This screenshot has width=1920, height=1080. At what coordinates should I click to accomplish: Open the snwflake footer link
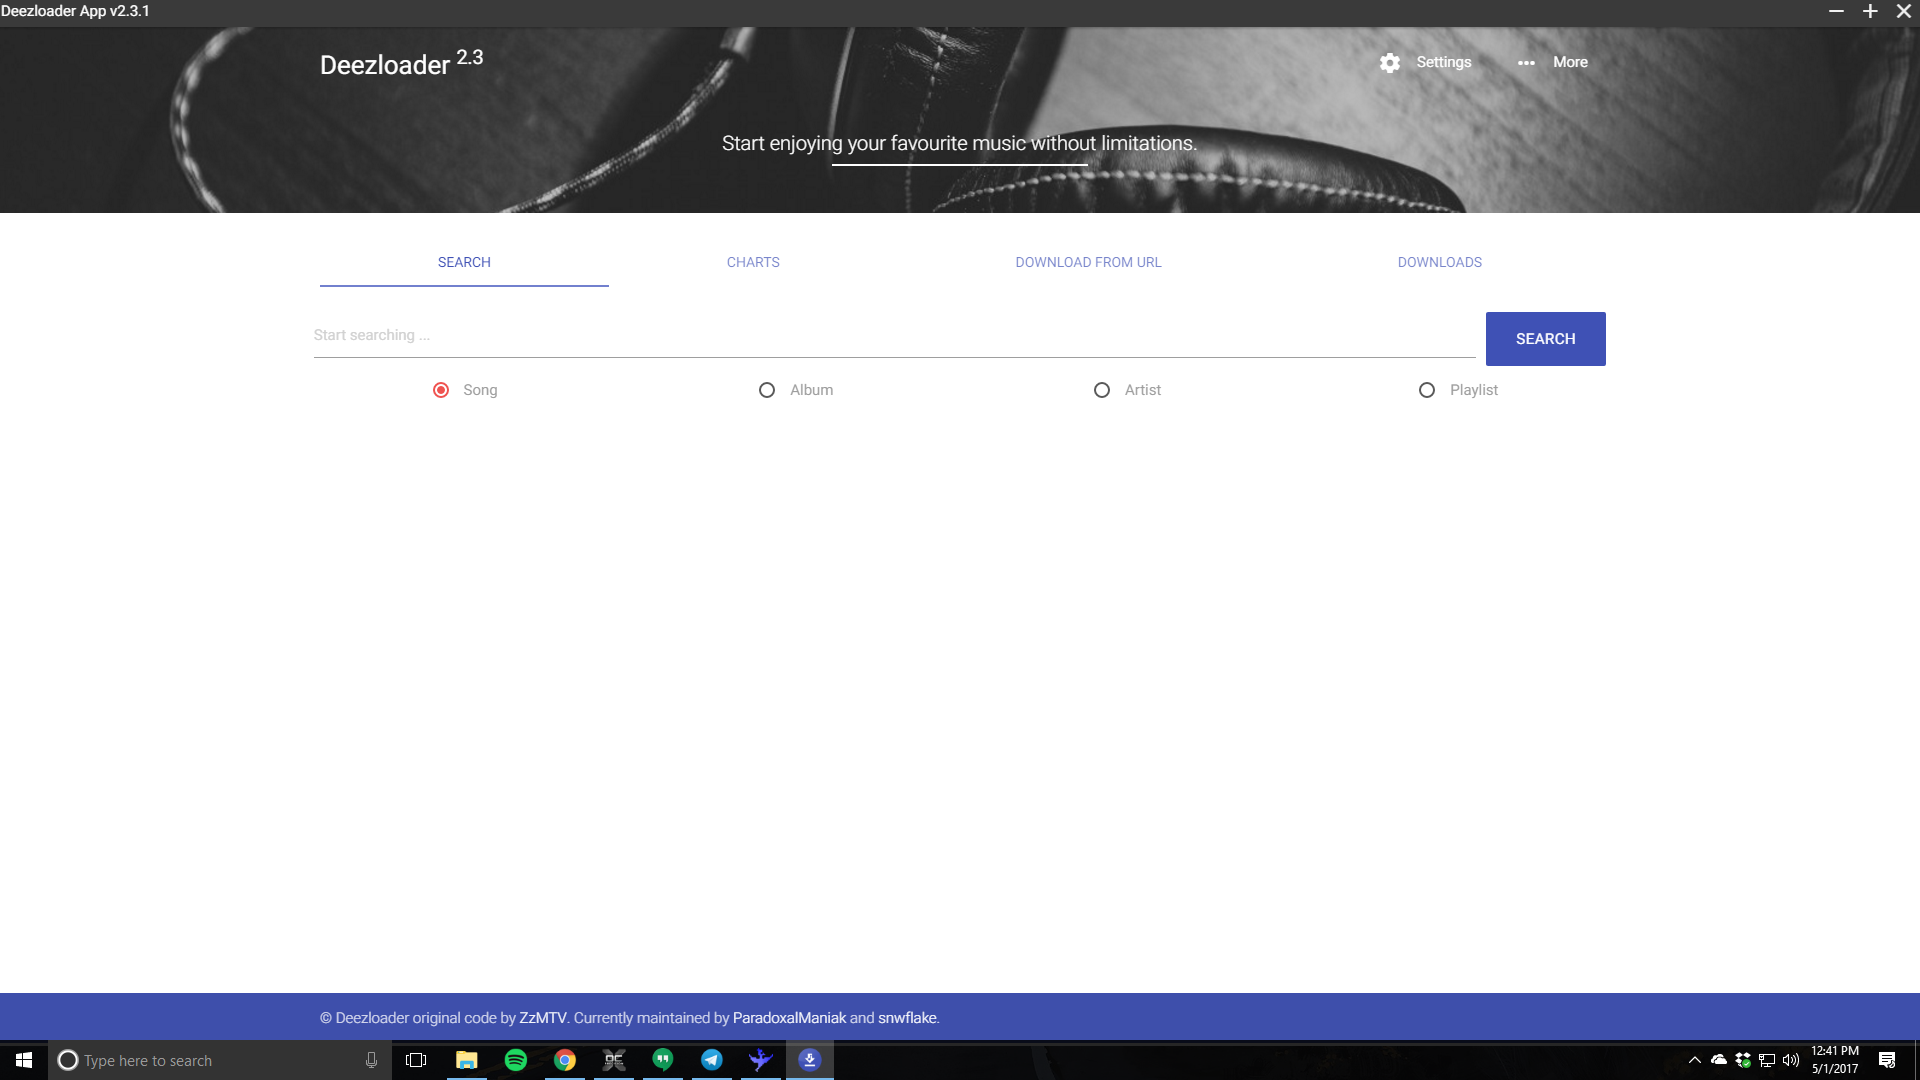coord(907,1018)
